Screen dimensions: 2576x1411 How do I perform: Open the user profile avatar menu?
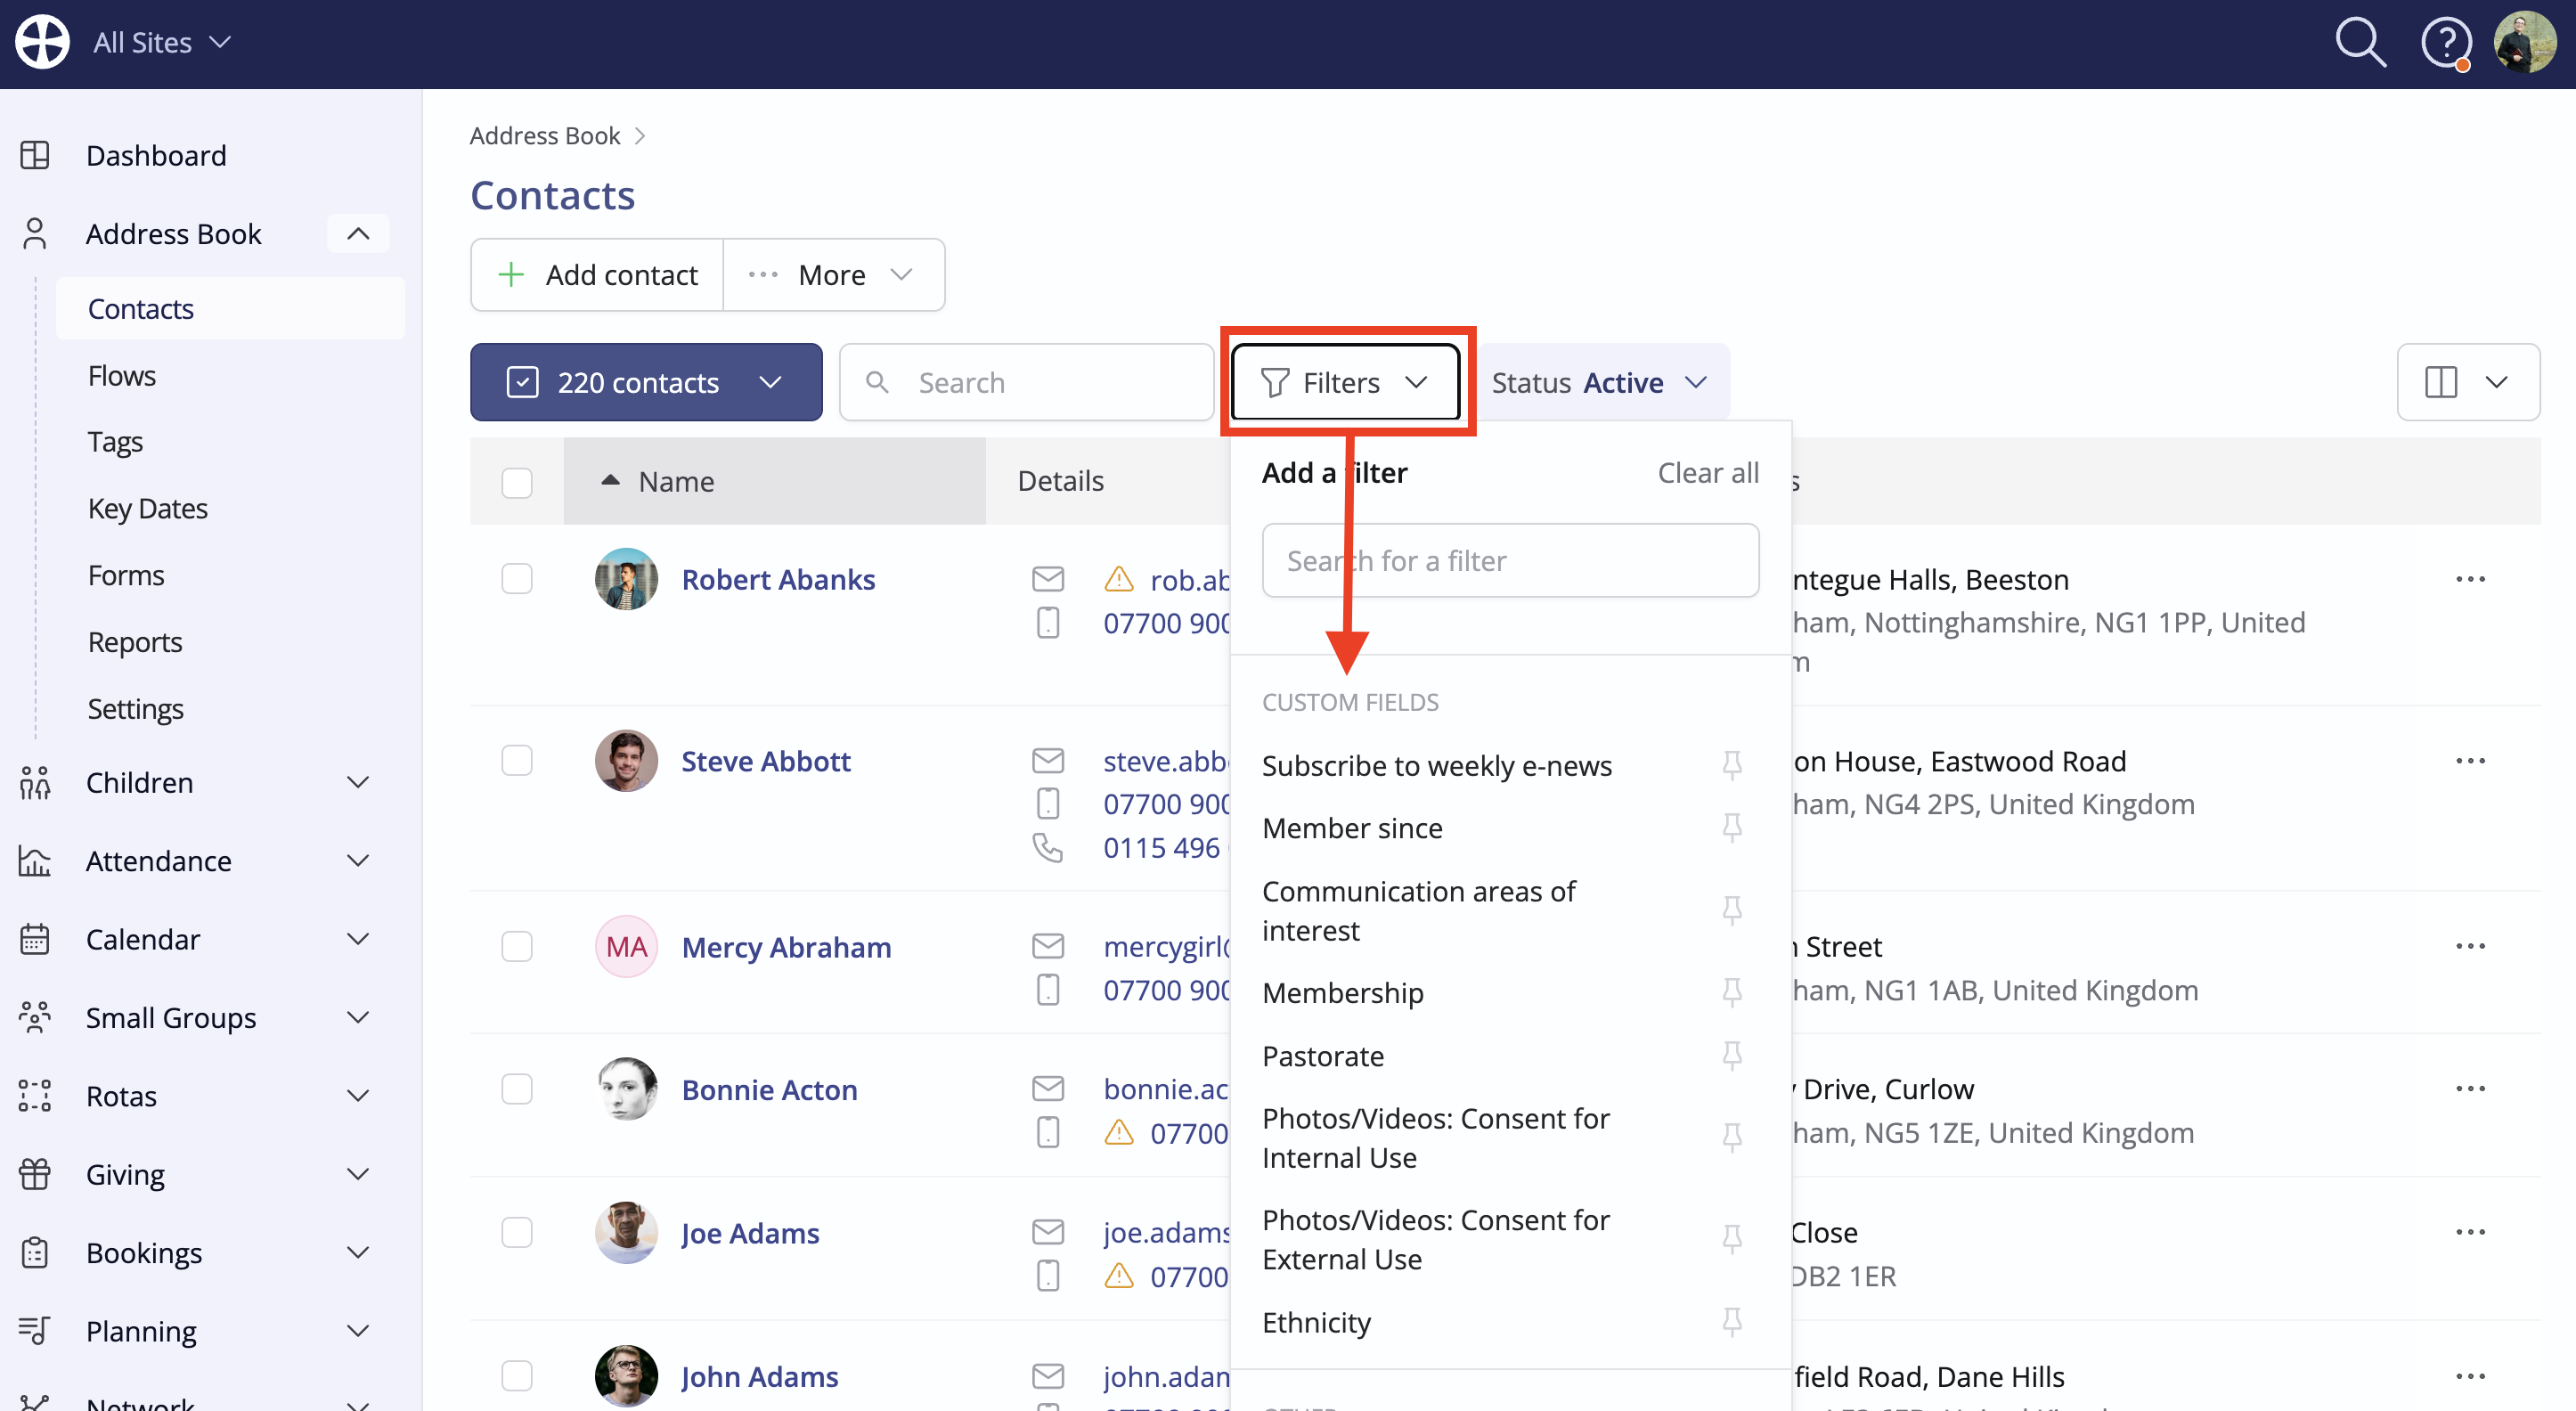[2525, 42]
